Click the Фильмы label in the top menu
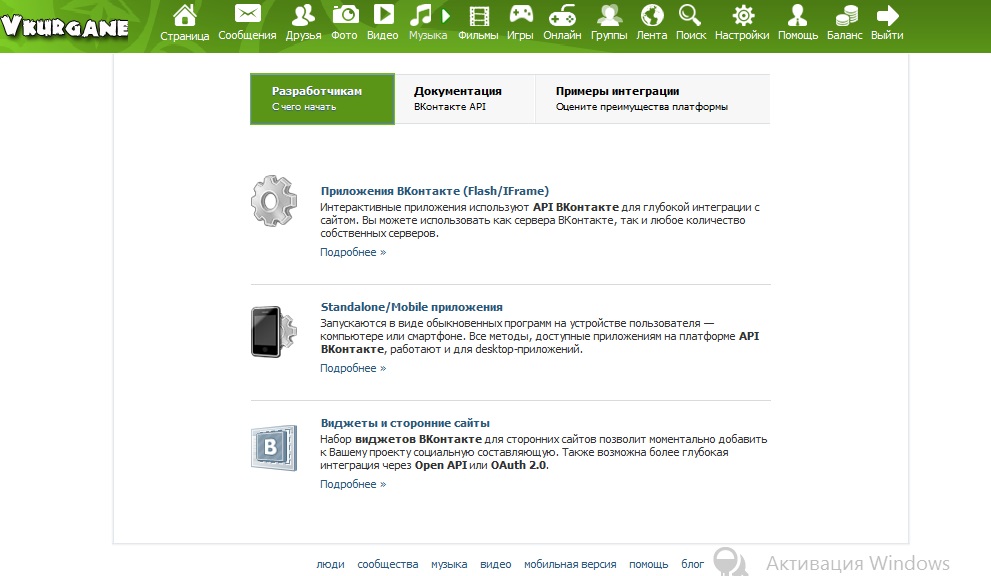This screenshot has width=991, height=576. coord(478,35)
